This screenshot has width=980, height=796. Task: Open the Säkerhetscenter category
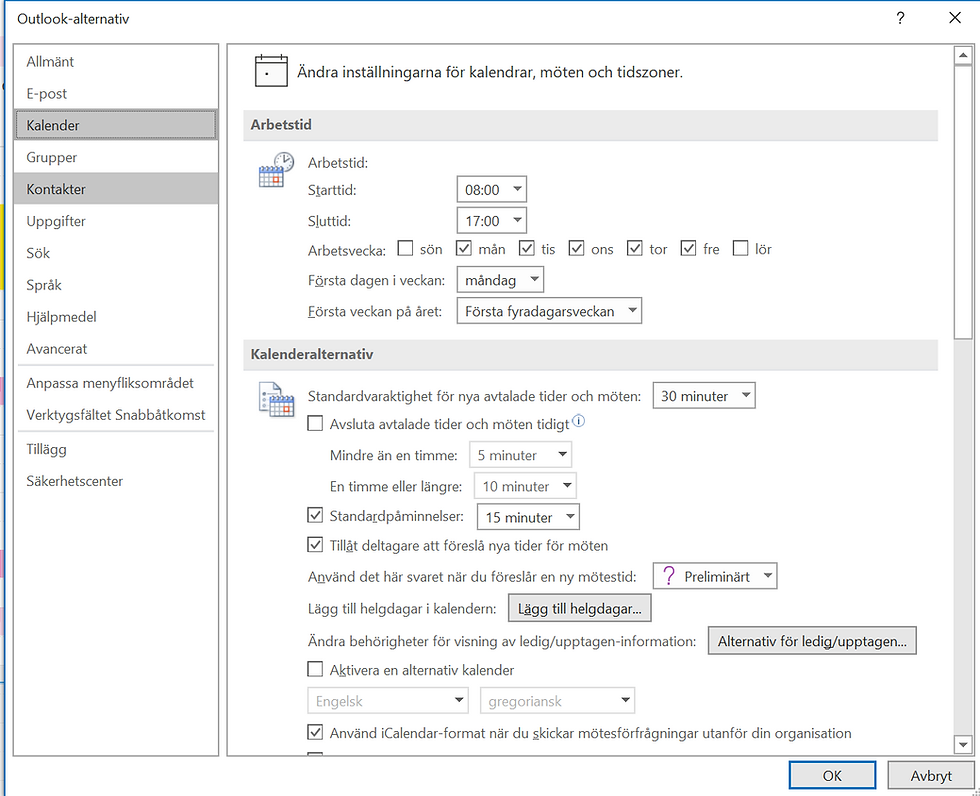116,480
